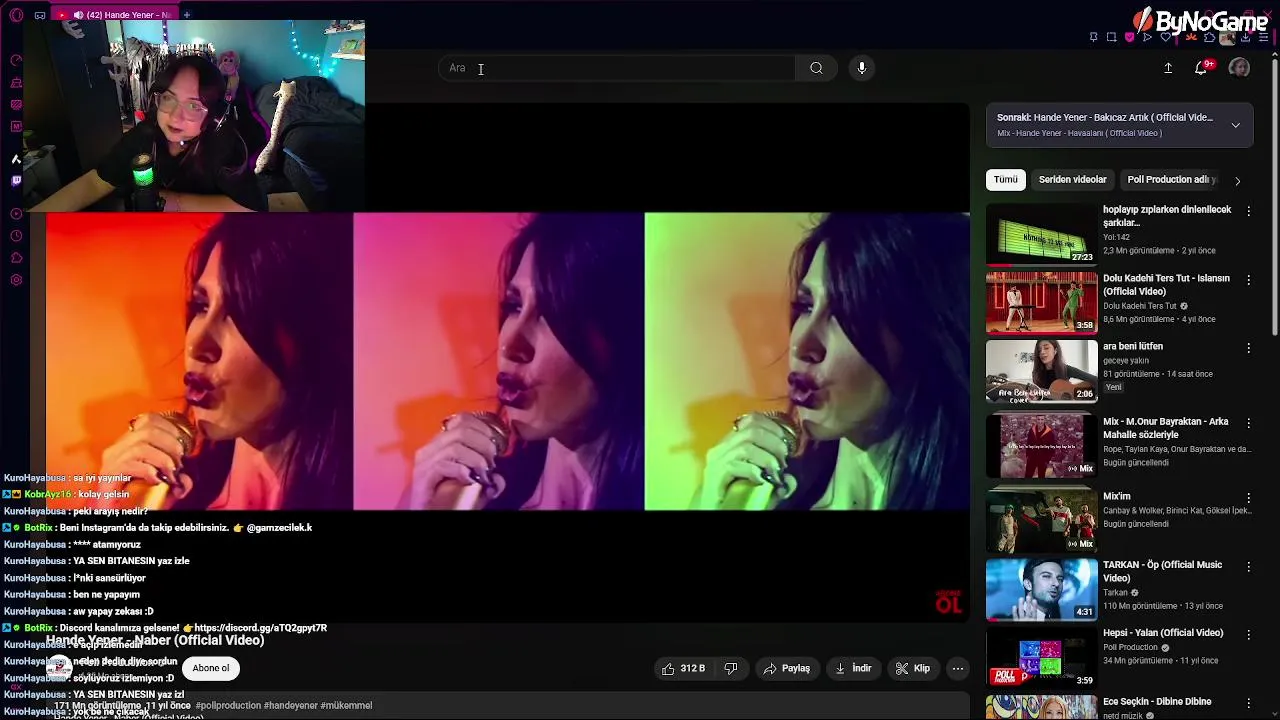The image size is (1280, 720).
Task: Click the pin icon in address bar
Action: coord(1093,37)
